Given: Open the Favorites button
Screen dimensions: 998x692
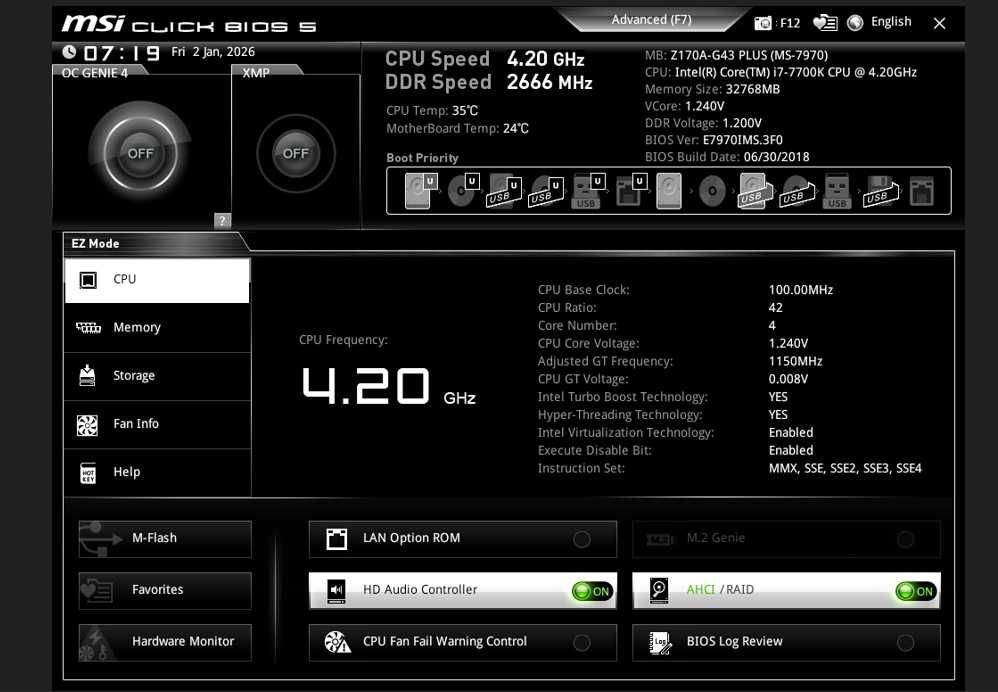Looking at the screenshot, I should click(x=165, y=590).
